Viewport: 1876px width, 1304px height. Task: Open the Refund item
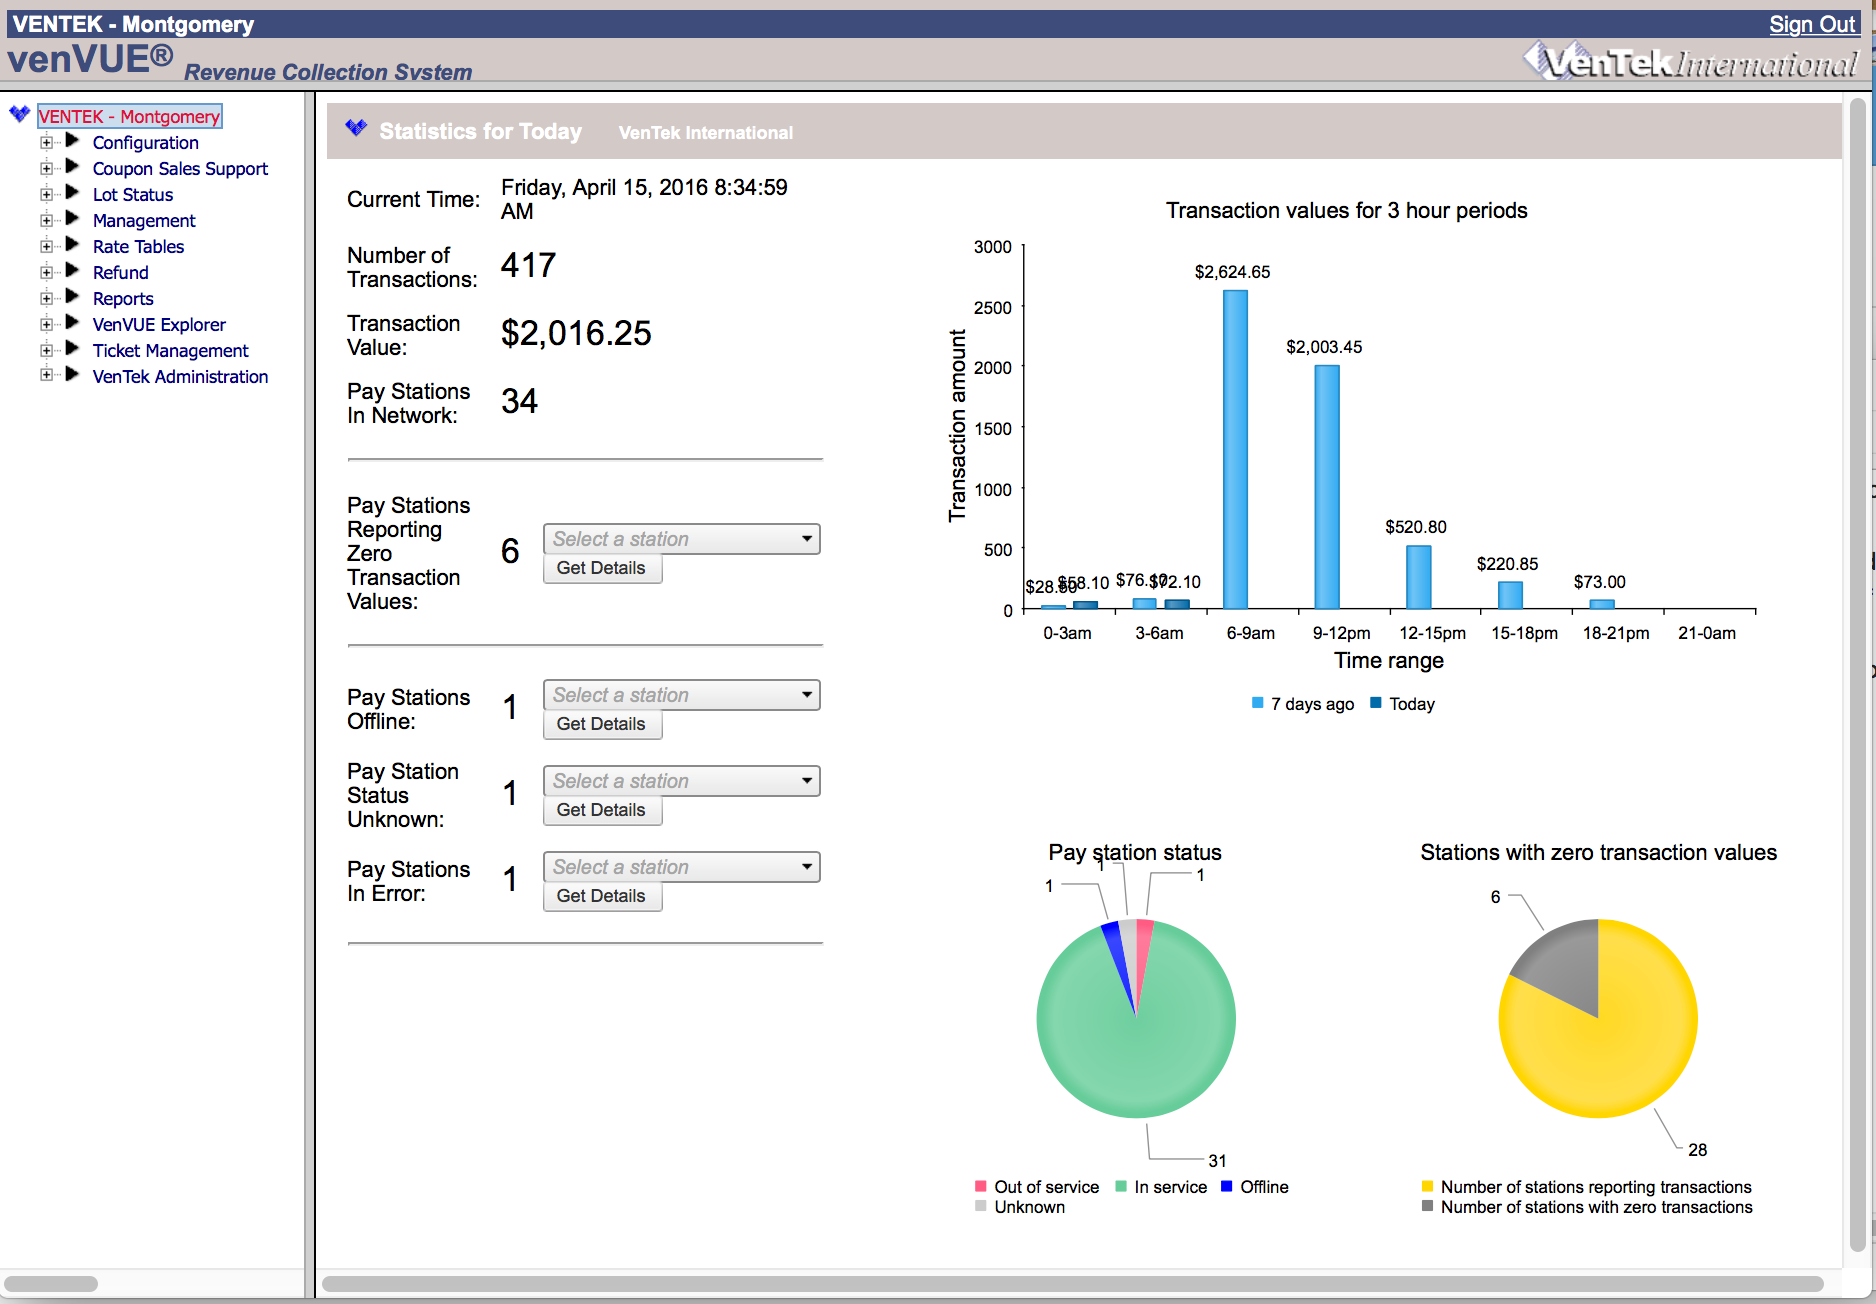coord(120,272)
